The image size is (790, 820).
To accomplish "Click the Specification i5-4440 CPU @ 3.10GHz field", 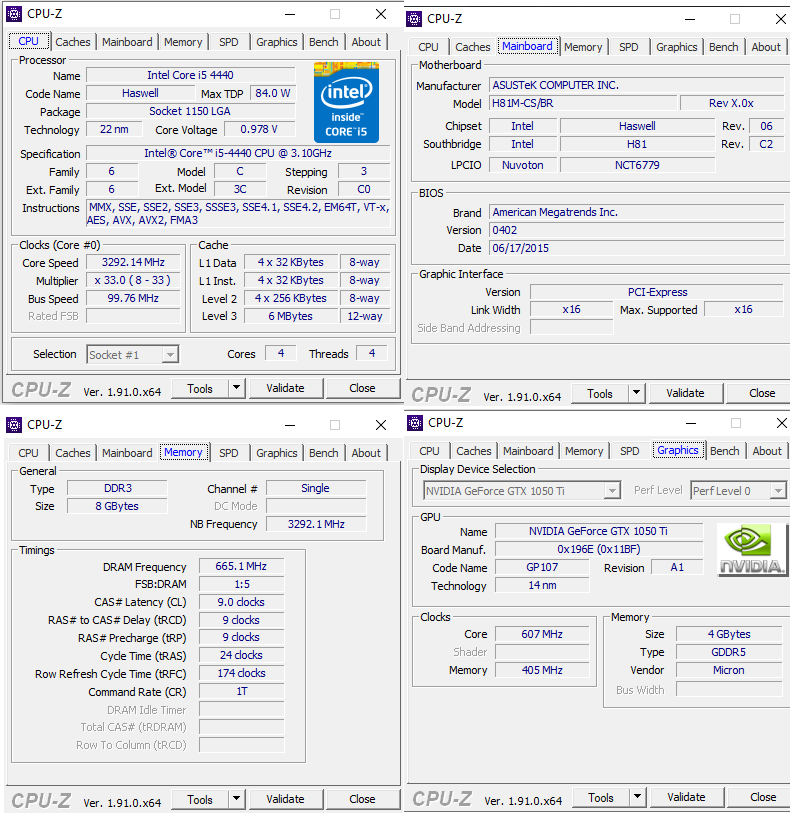I will click(238, 153).
